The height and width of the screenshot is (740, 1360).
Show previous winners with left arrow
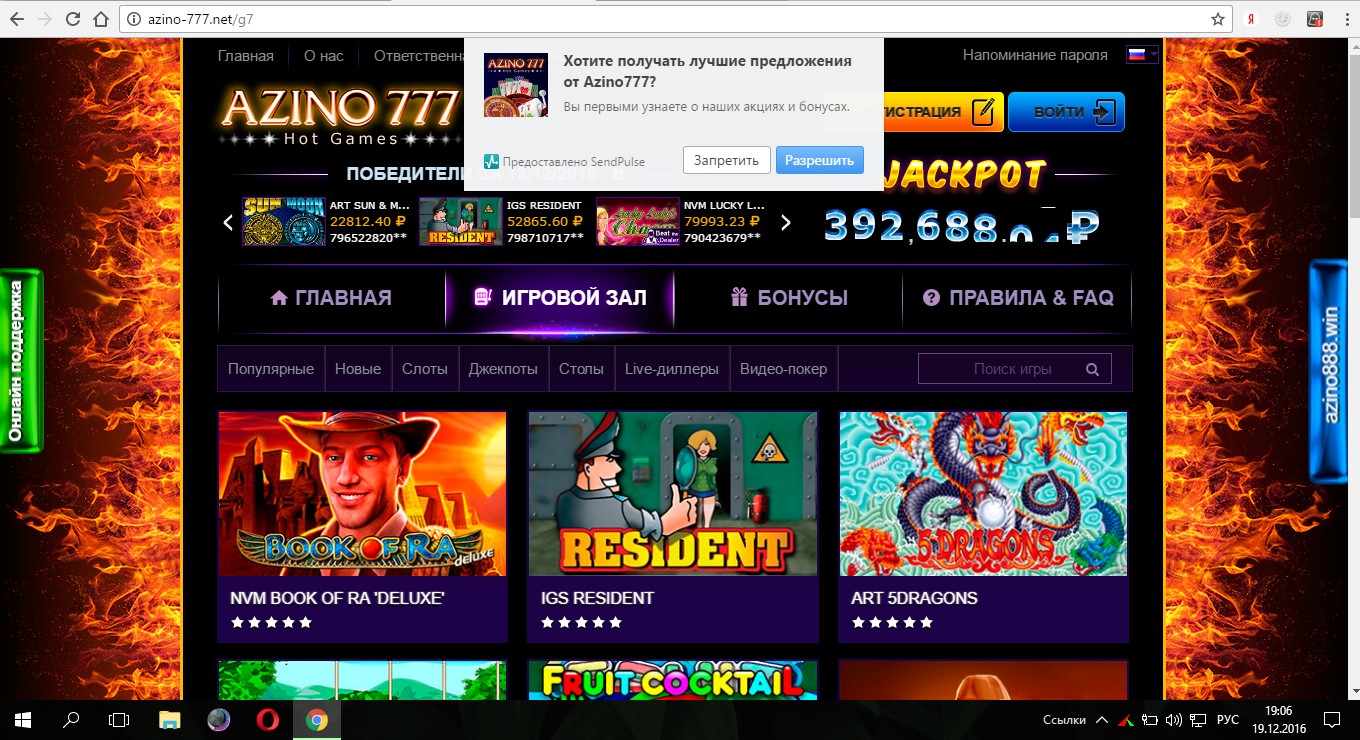[228, 222]
